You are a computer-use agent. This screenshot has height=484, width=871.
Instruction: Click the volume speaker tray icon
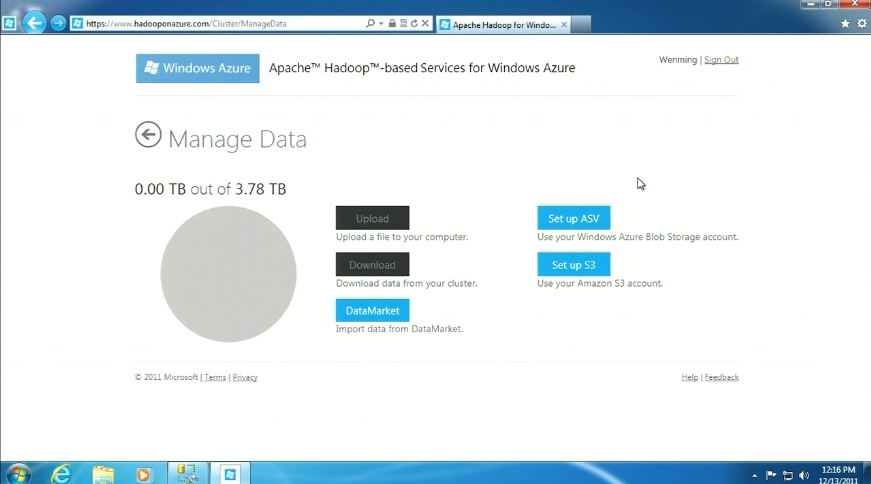pos(804,475)
